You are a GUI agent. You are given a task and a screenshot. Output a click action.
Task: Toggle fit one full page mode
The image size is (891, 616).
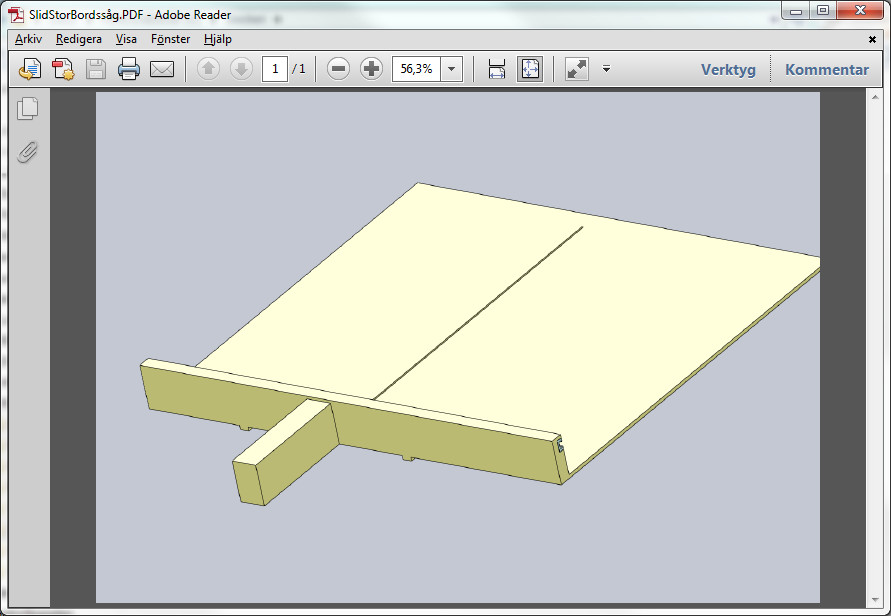click(529, 69)
